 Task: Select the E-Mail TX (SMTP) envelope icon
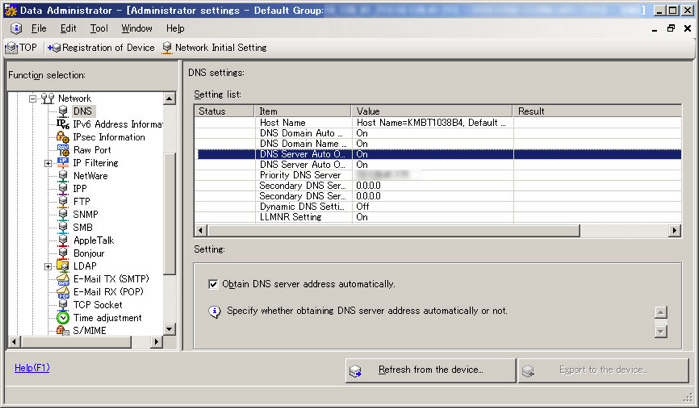[63, 279]
